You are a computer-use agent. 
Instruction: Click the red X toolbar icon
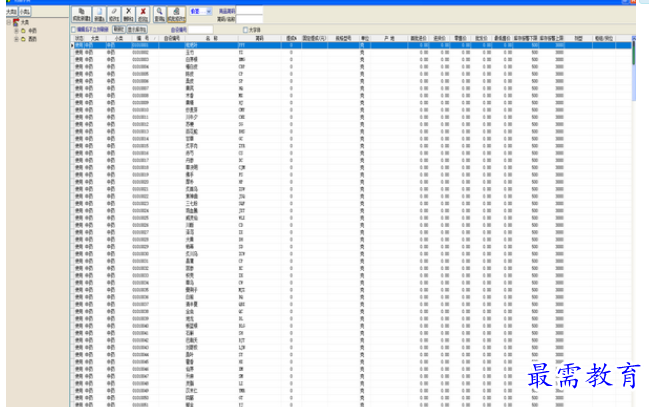pyautogui.click(x=143, y=14)
